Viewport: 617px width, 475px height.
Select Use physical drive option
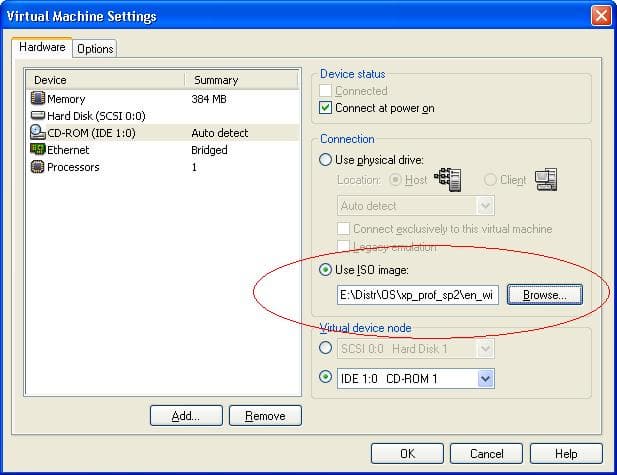325,160
